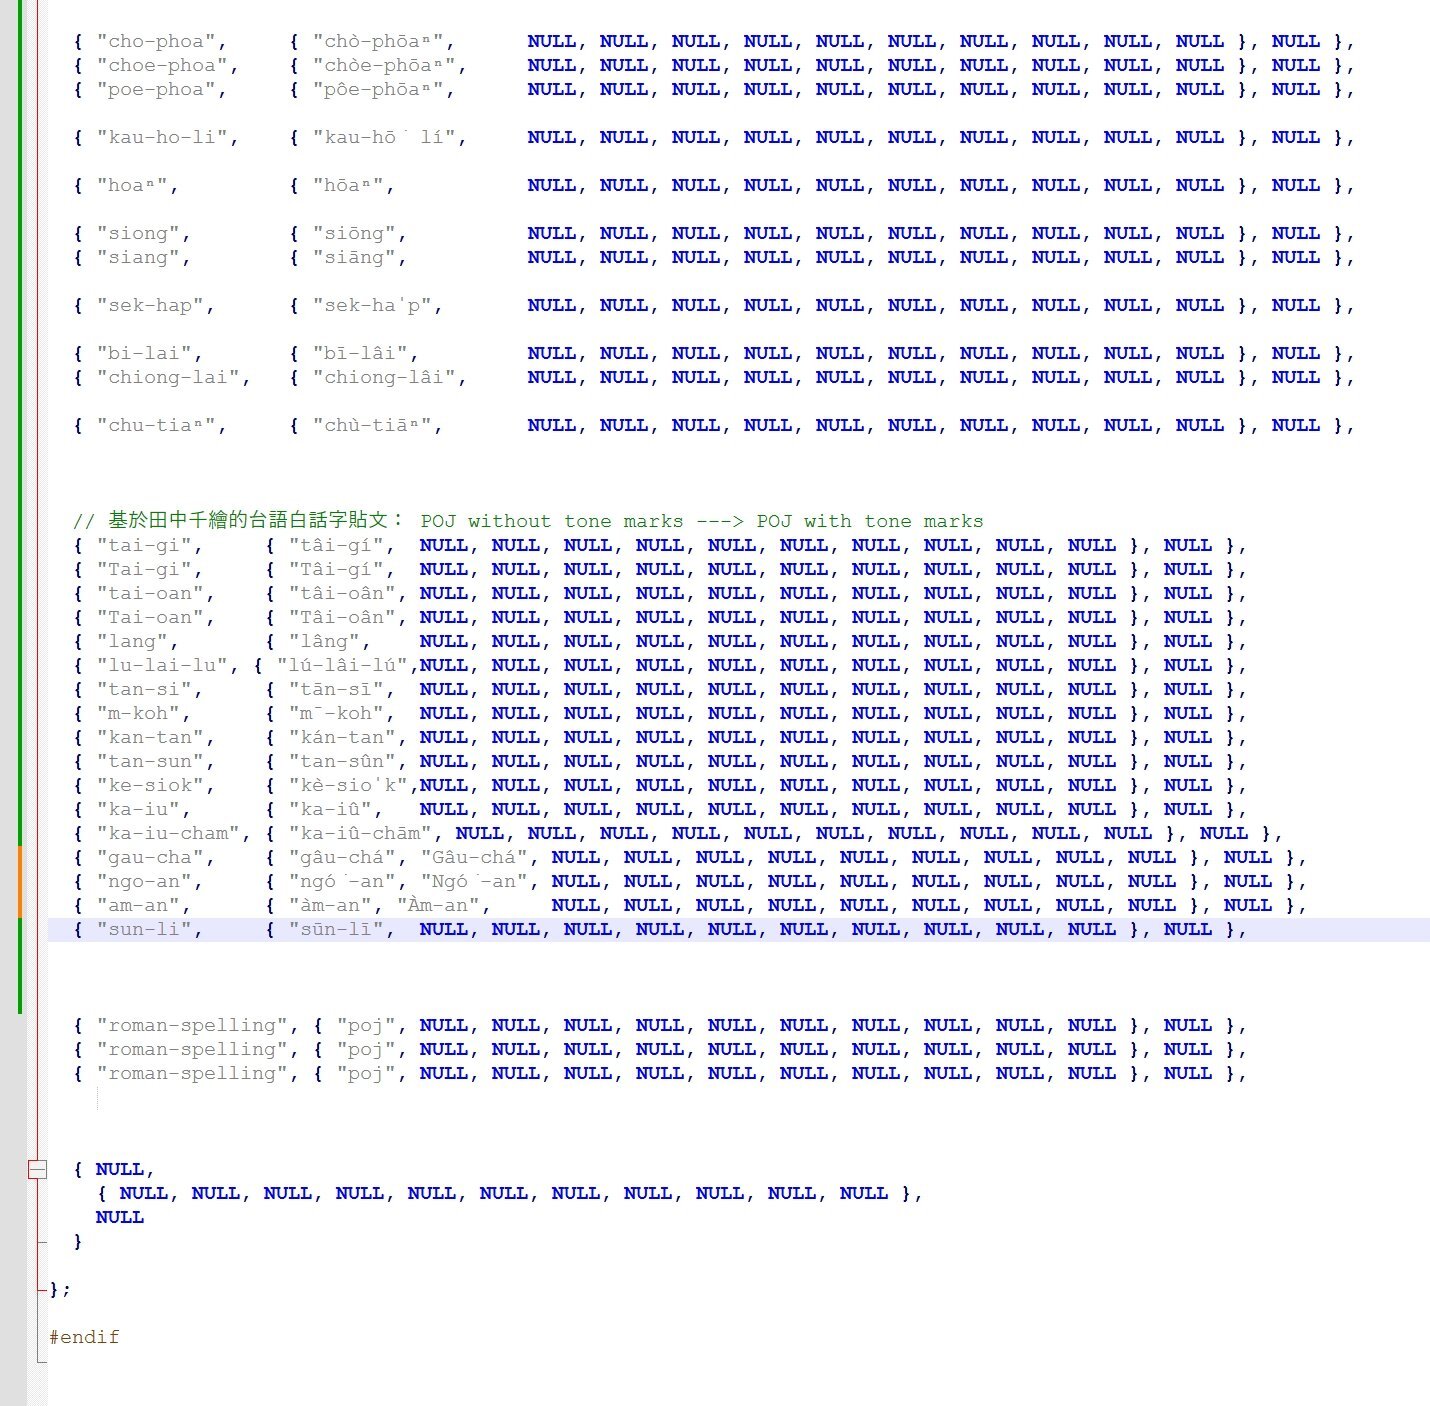
Task: Click the orange change marker in margin
Action: pos(19,881)
